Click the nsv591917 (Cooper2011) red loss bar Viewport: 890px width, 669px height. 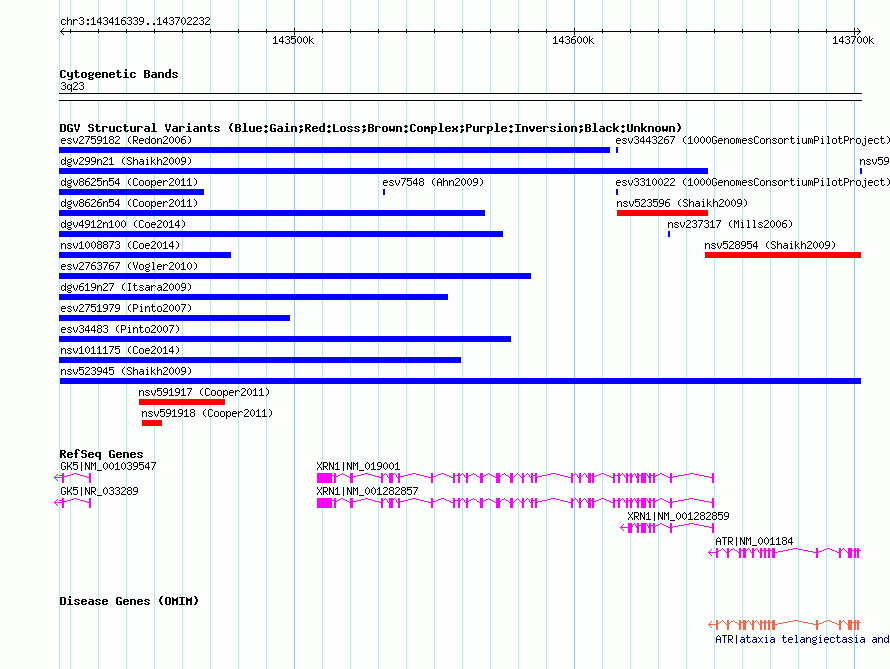click(x=182, y=402)
